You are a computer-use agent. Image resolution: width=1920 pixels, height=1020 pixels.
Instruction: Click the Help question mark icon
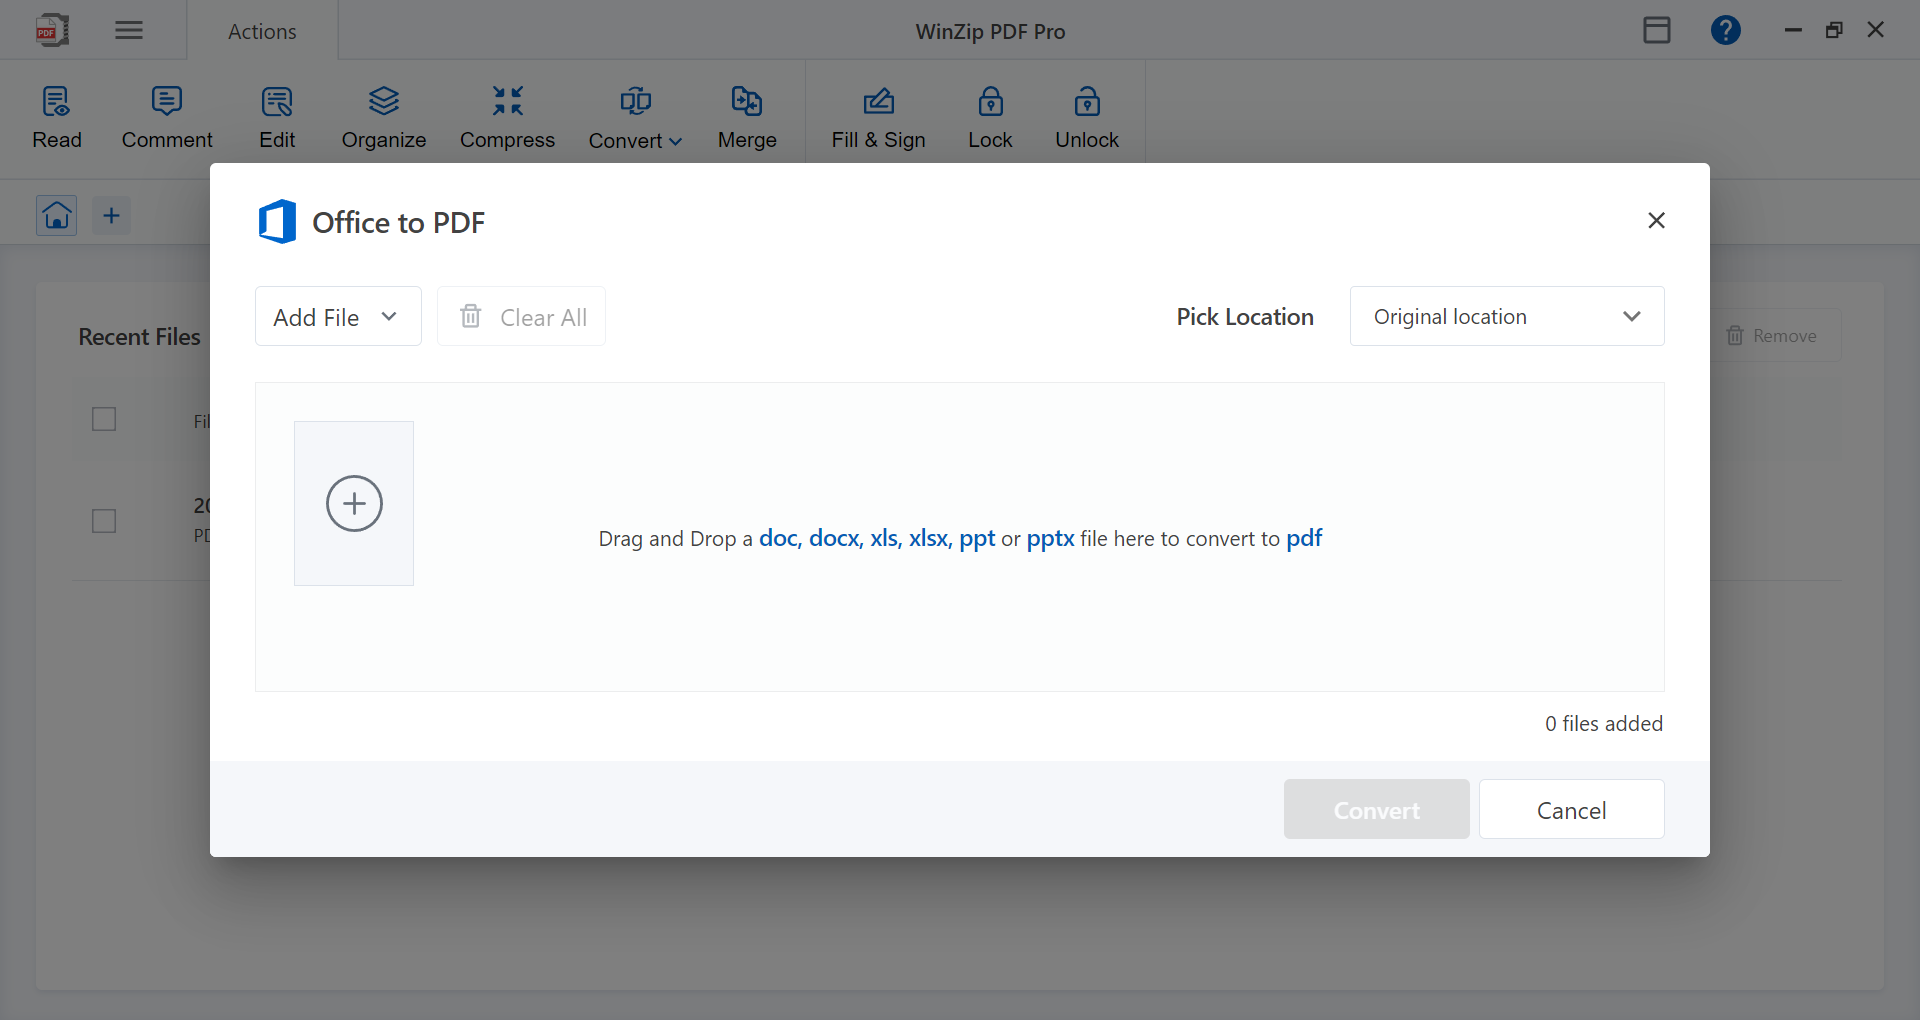tap(1725, 30)
